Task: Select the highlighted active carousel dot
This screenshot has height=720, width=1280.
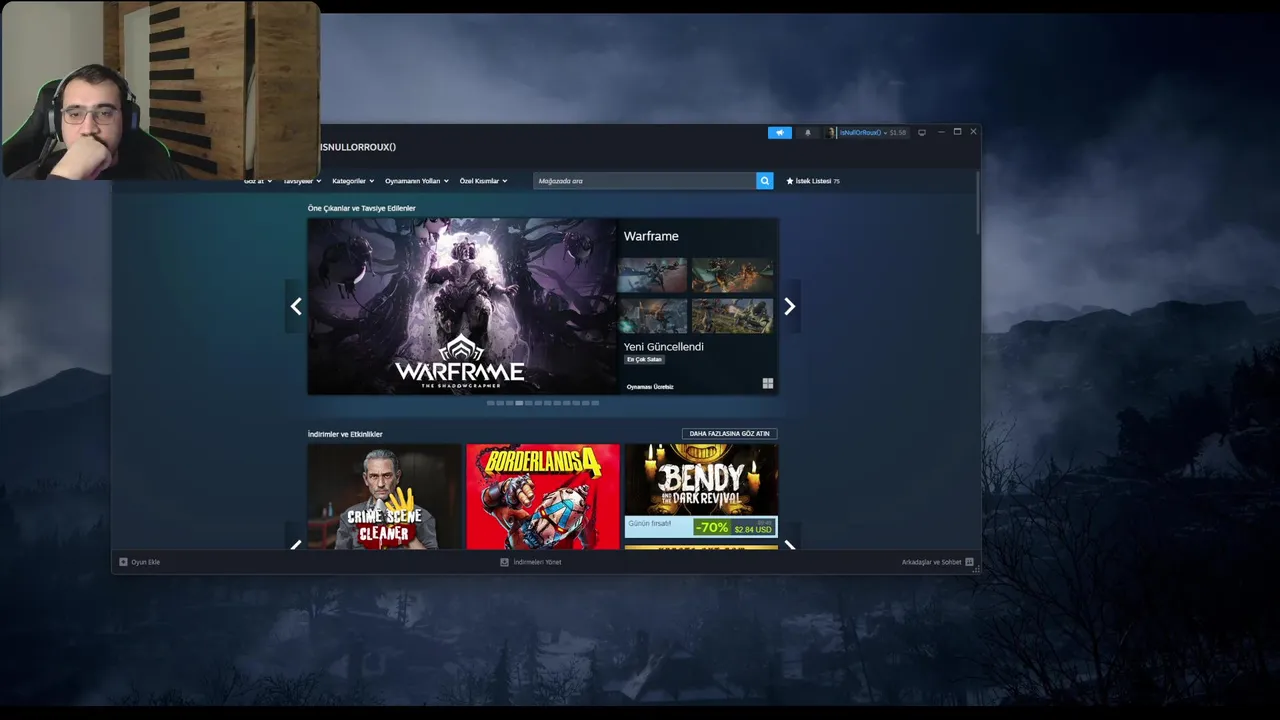Action: (519, 403)
